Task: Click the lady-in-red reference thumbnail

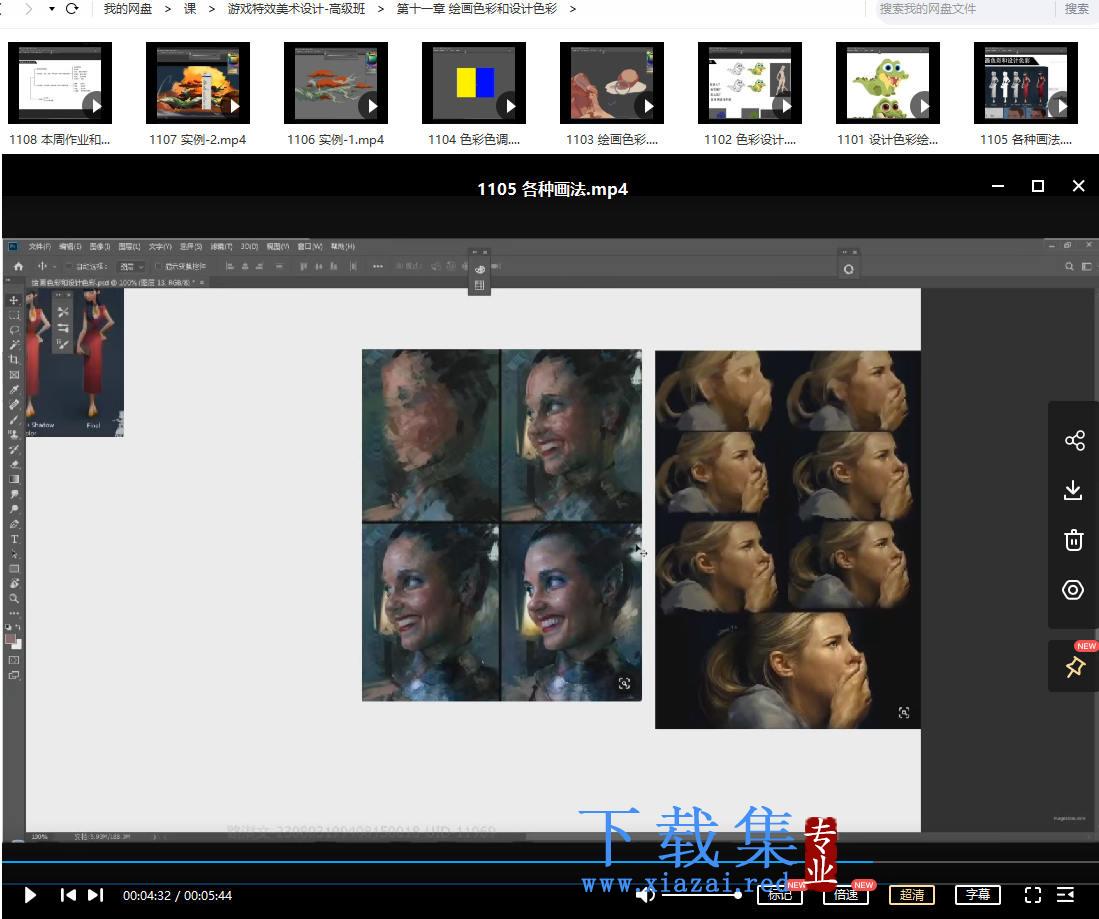Action: tap(75, 362)
